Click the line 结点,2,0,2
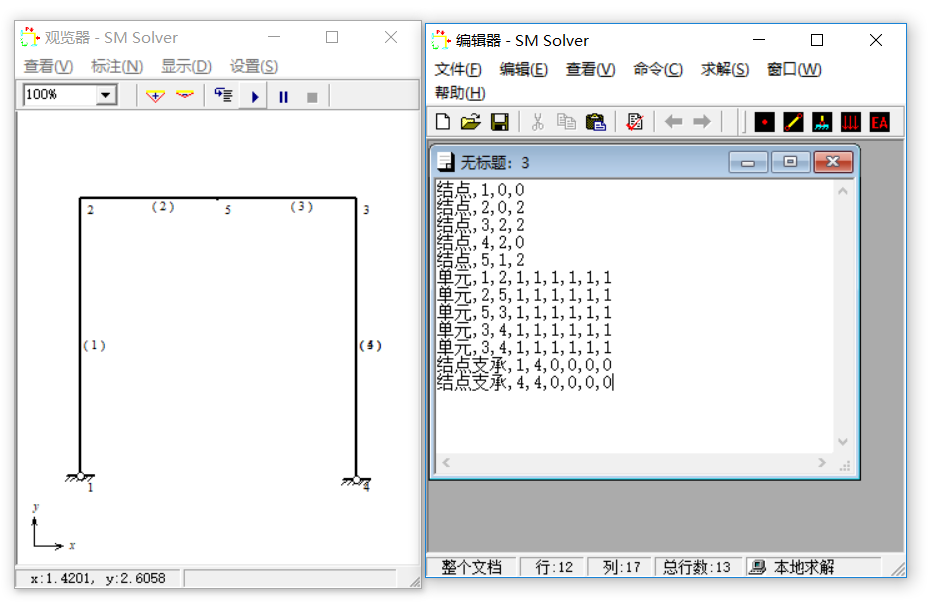The image size is (931, 607). coord(480,208)
